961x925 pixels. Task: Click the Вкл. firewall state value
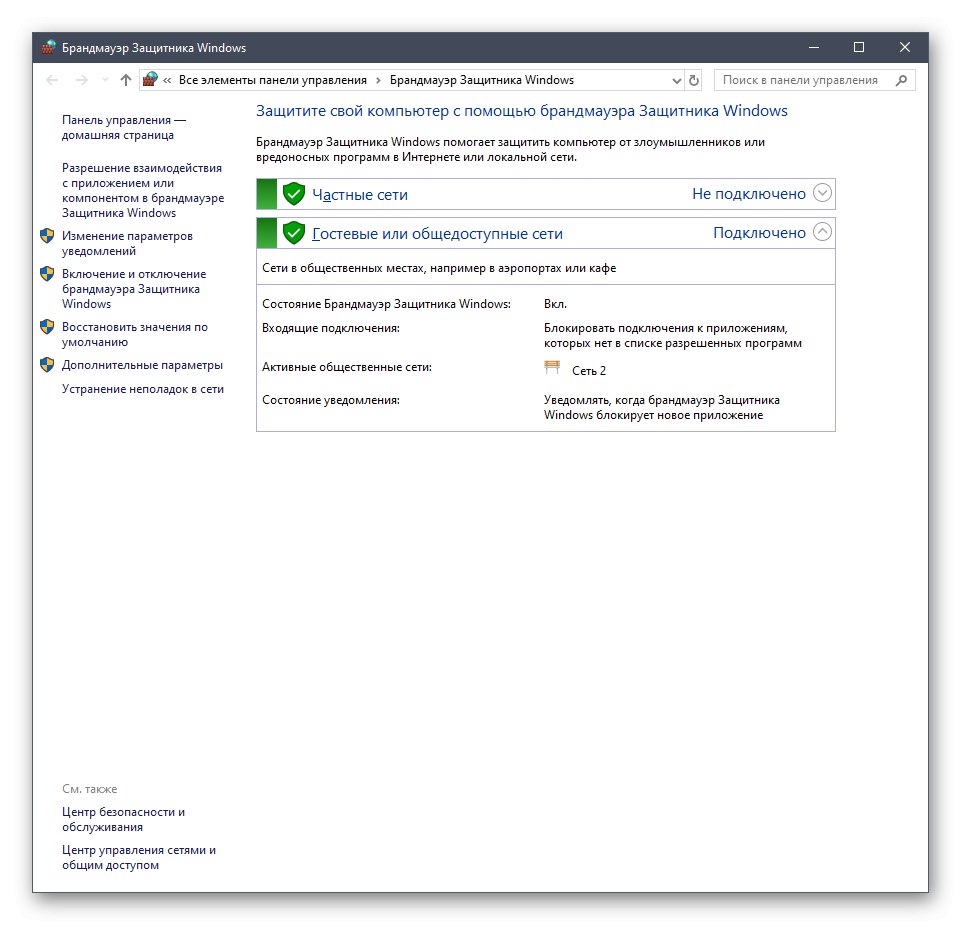pos(555,304)
